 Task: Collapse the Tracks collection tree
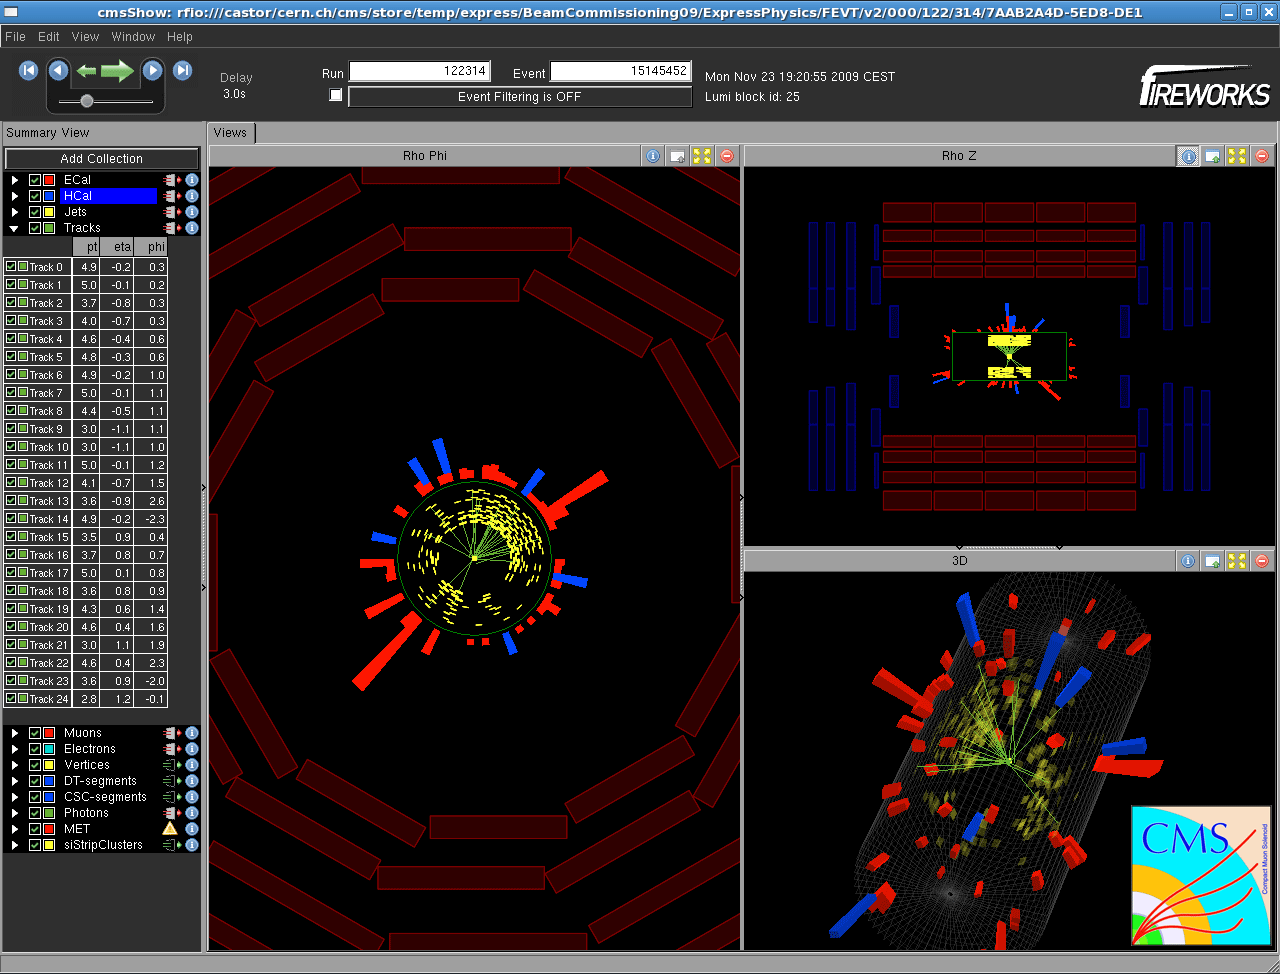15,228
